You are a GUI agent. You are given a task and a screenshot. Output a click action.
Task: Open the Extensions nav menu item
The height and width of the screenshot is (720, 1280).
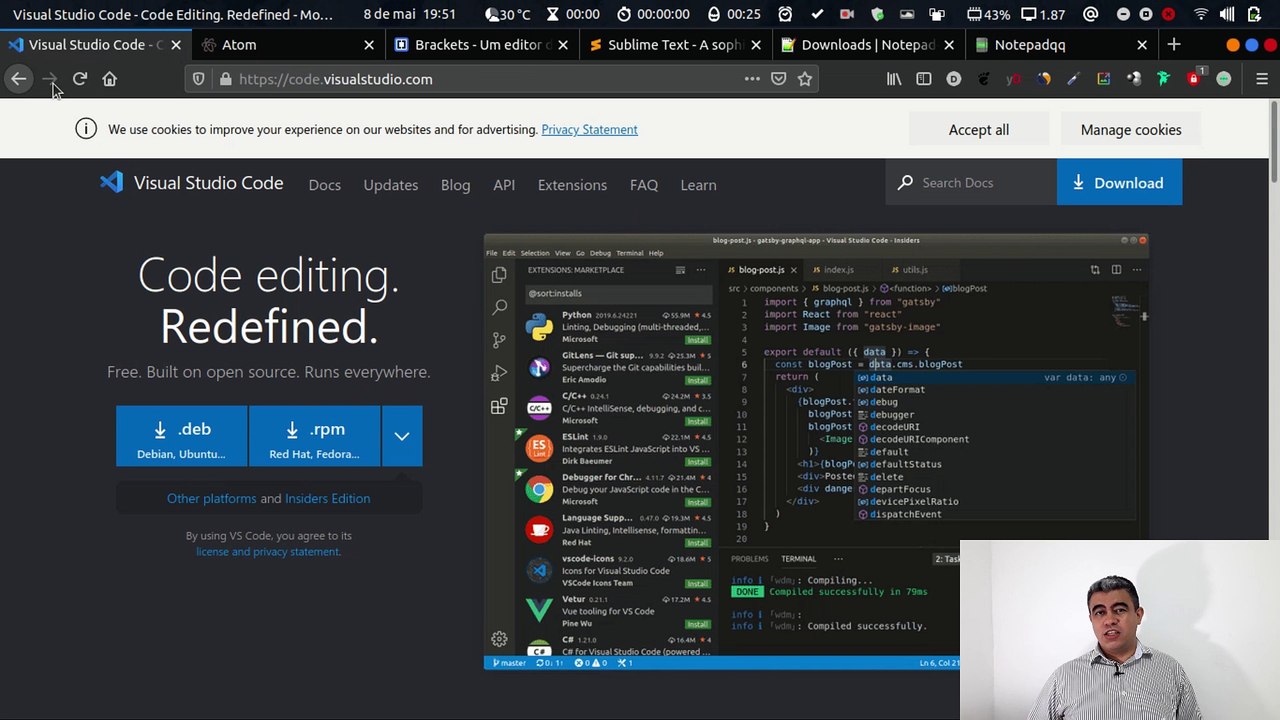pos(572,185)
